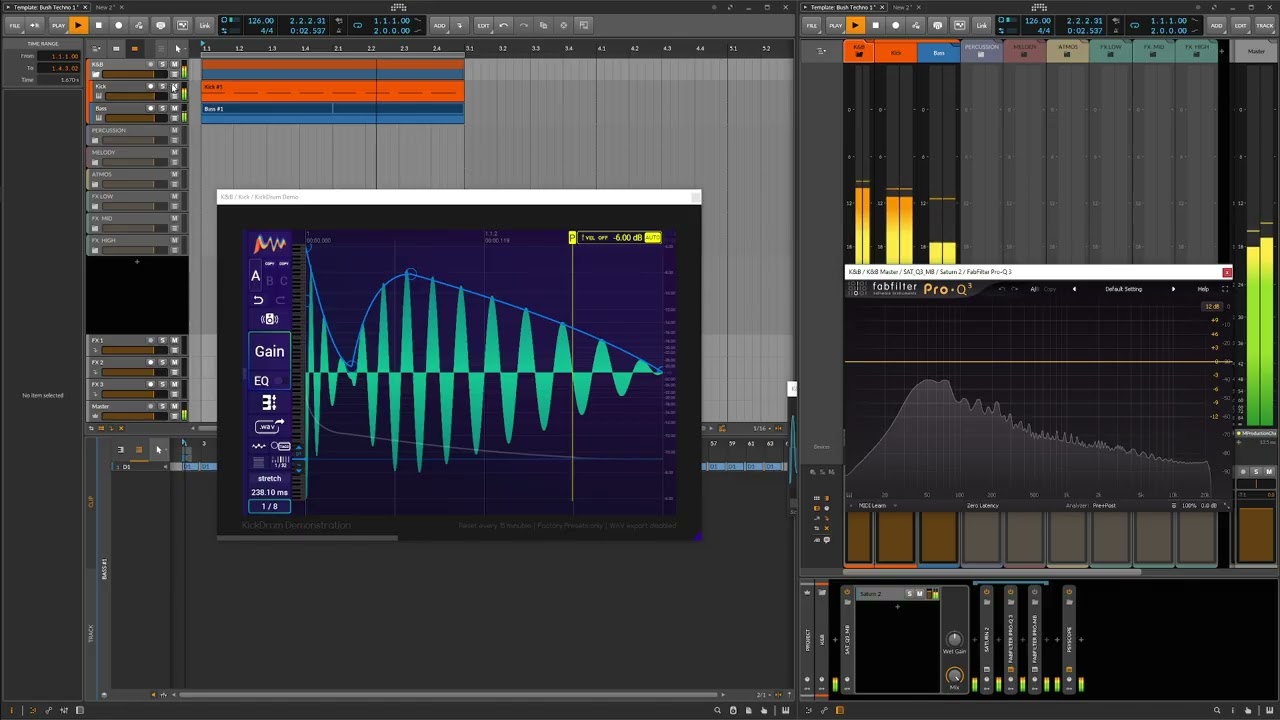This screenshot has width=1280, height=720.
Task: Click the .wav export icon in KickDrum
Action: coord(268,426)
